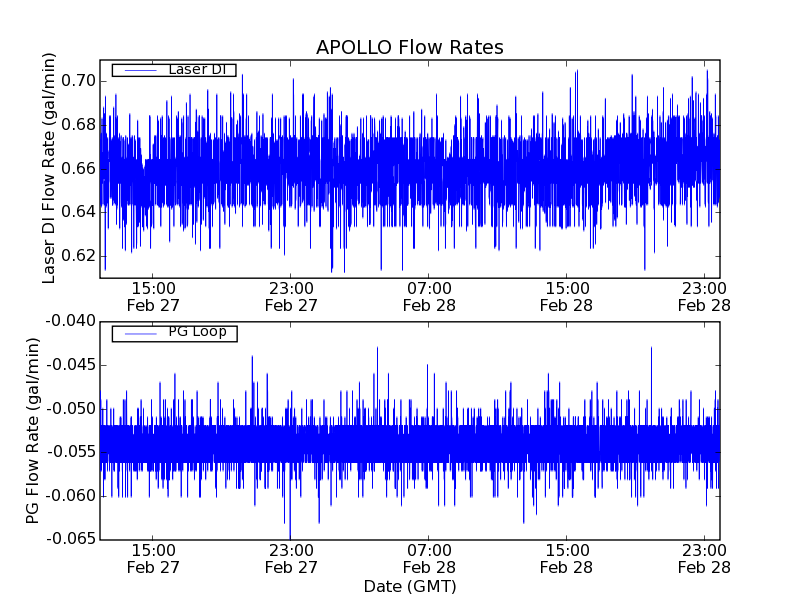The height and width of the screenshot is (600, 800).
Task: Click the 0.62 tick label on top plot
Action: click(78, 256)
